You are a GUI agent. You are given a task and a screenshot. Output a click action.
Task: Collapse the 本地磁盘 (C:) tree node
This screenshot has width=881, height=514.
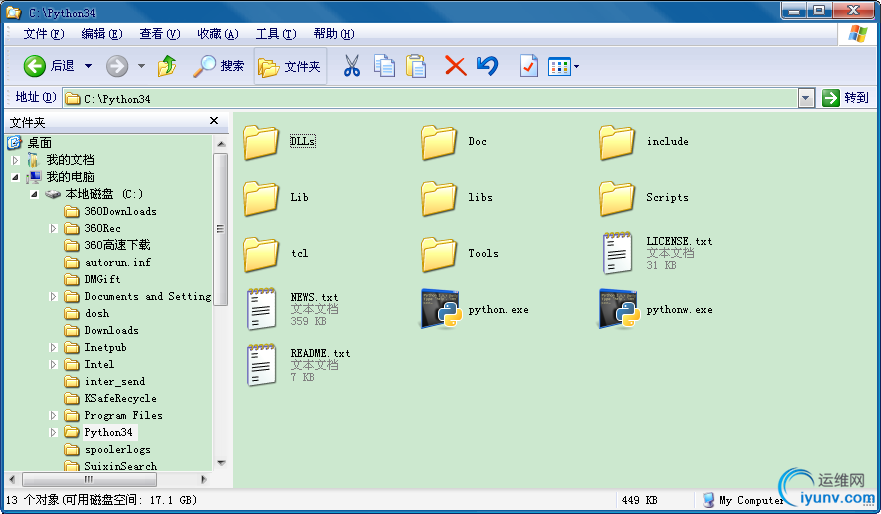(34, 194)
